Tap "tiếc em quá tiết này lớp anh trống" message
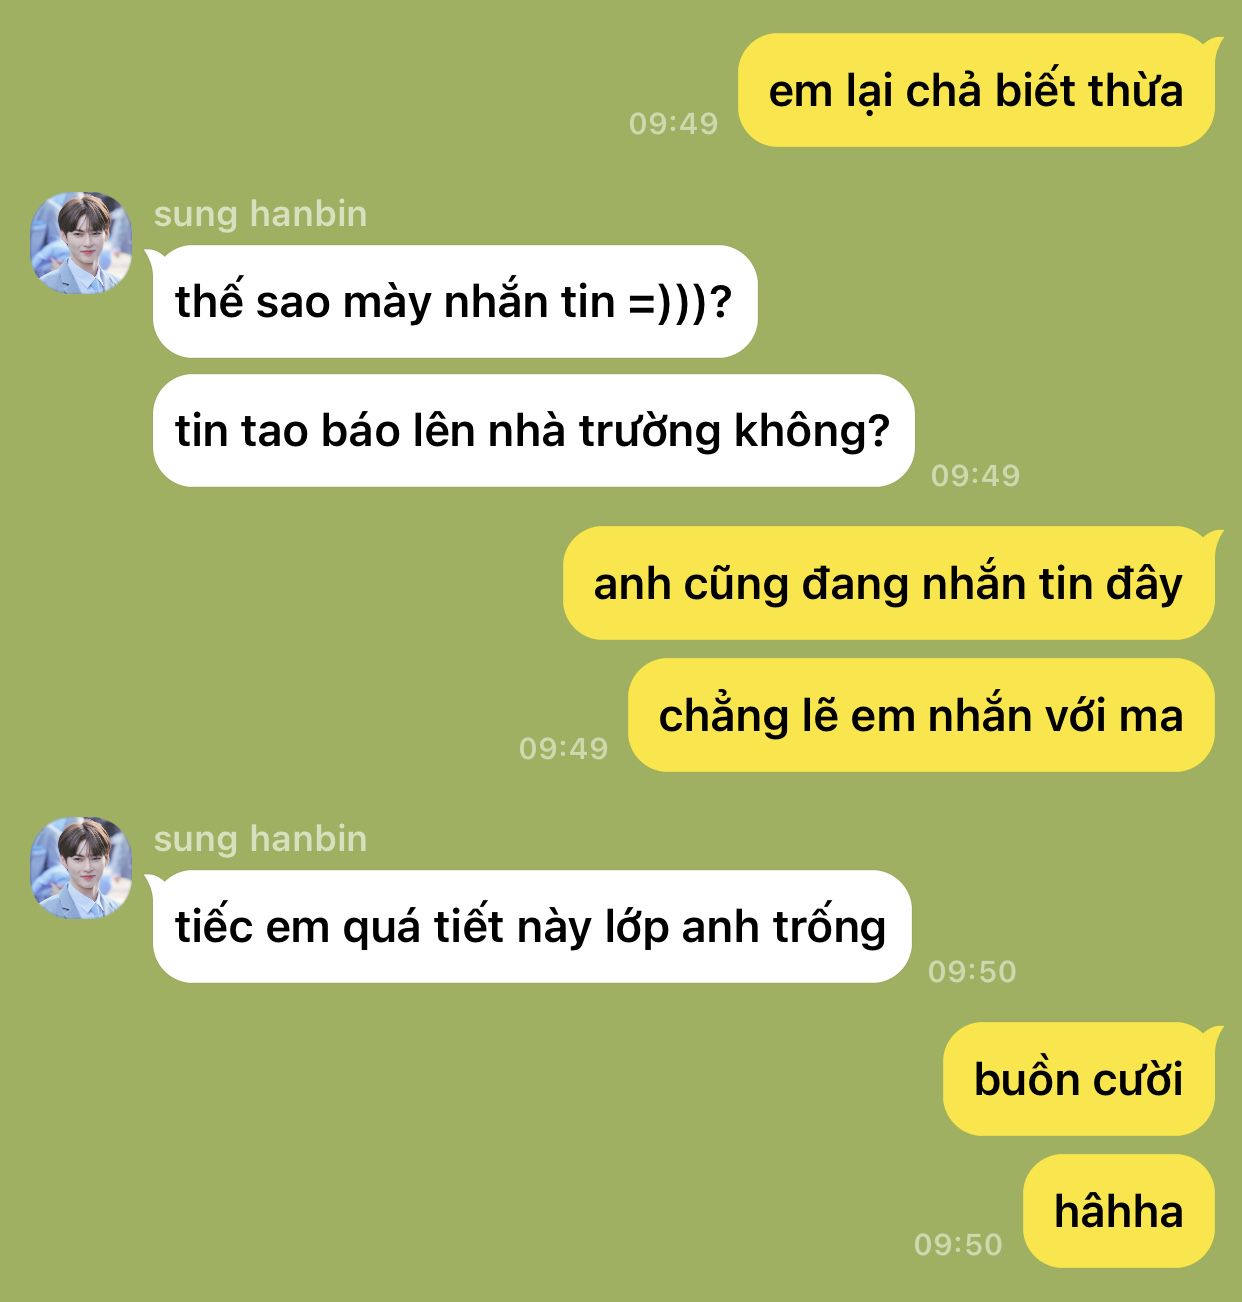1242x1302 pixels. (532, 926)
